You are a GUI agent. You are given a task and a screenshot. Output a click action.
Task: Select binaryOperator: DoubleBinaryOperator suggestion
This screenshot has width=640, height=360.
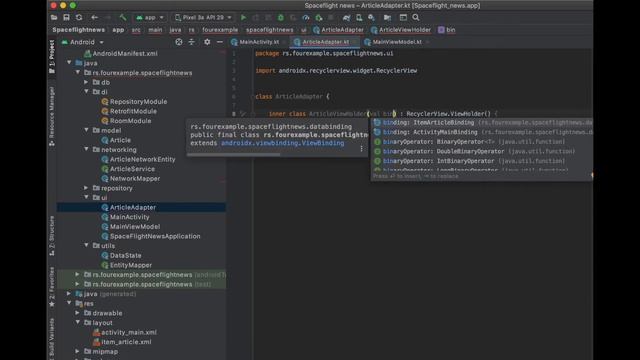482,151
